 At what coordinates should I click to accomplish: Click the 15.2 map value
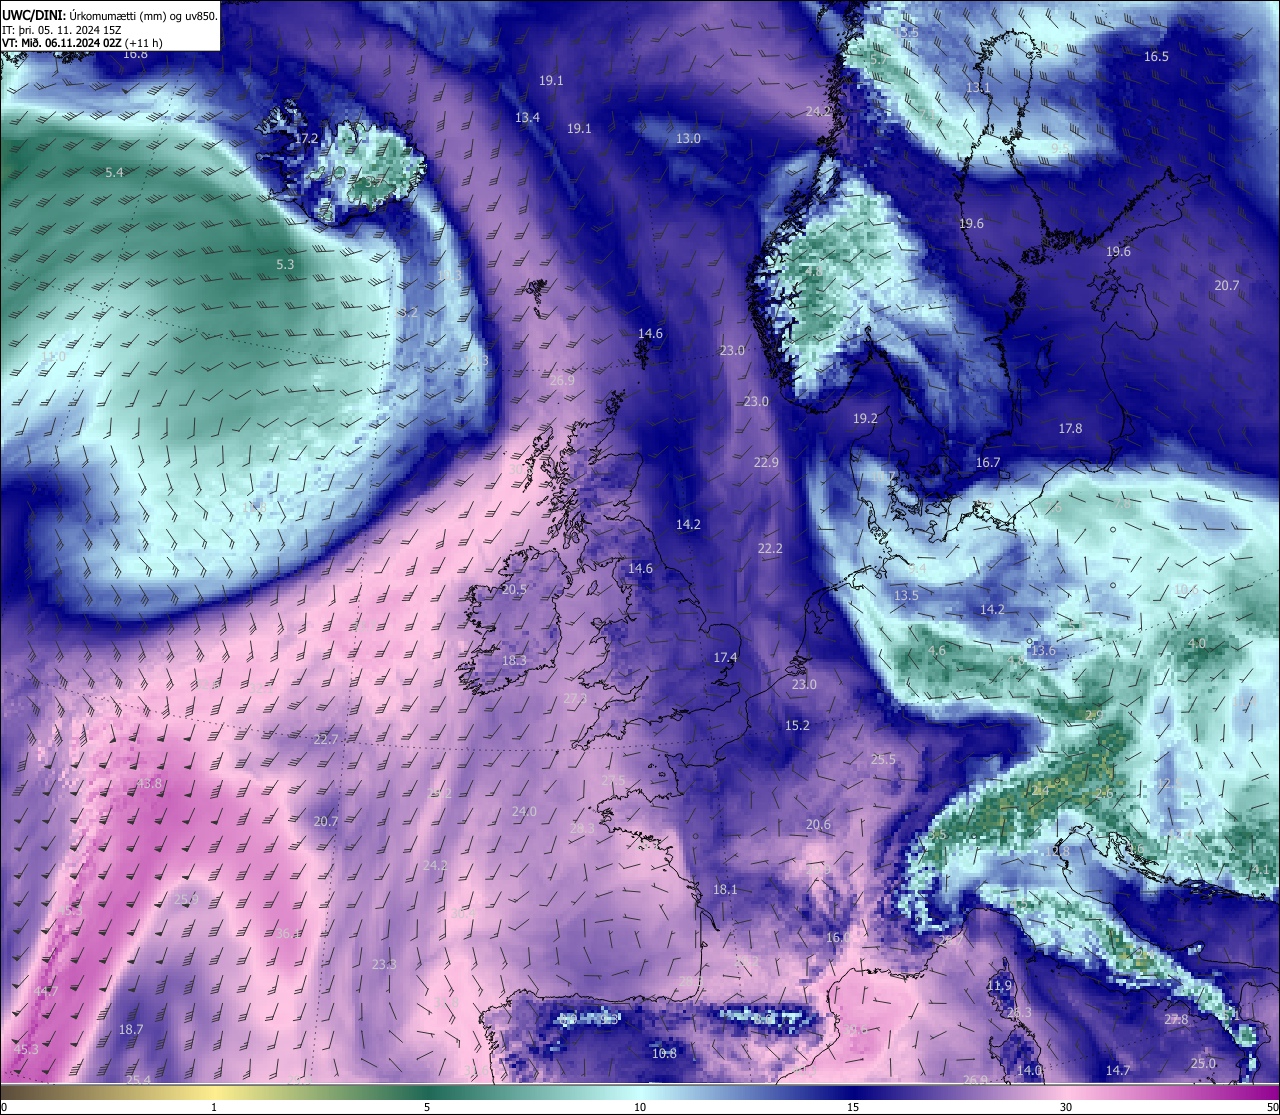(797, 725)
